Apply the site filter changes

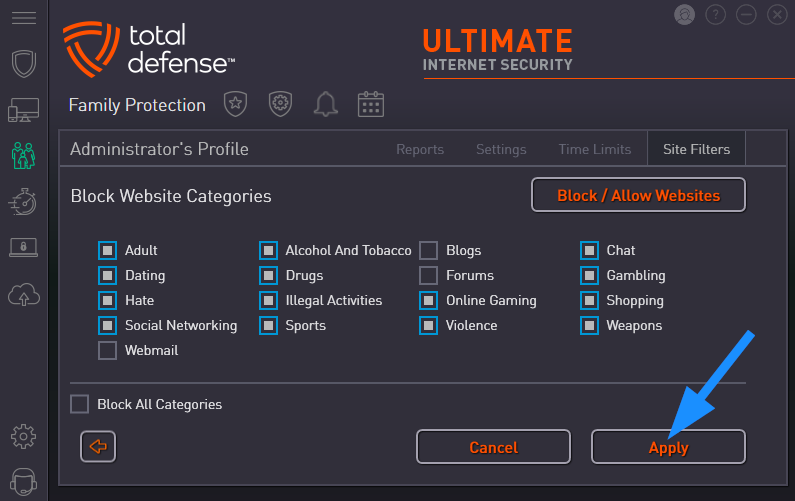[668, 447]
